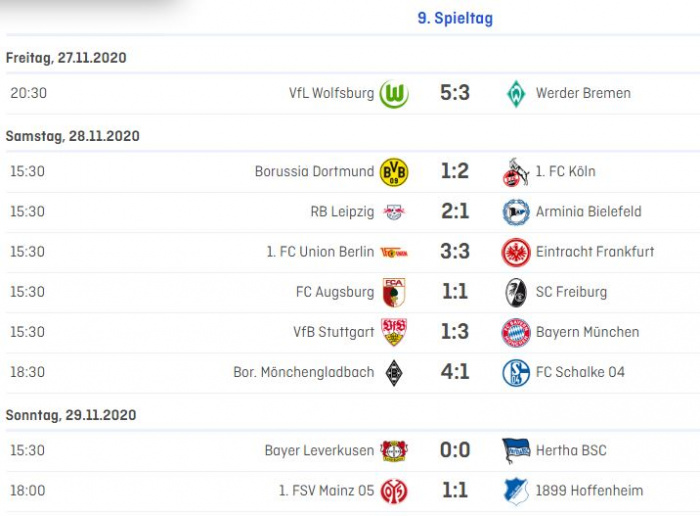Open the 0:0 Leverkusen versus Hertha result

455,450
